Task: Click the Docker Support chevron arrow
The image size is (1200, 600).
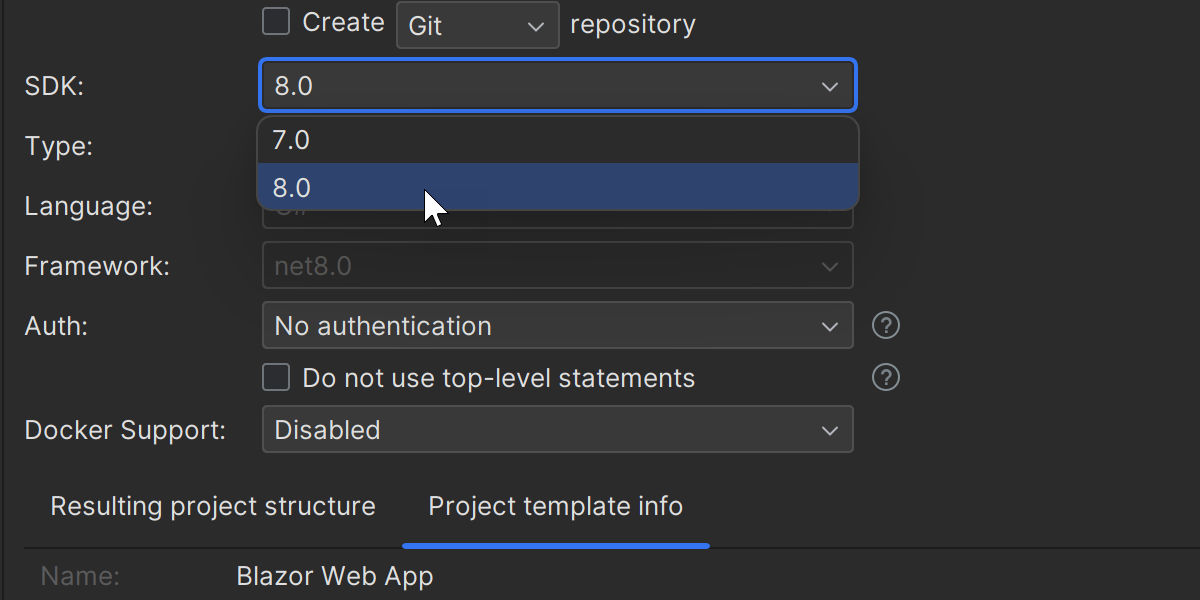Action: pos(830,431)
